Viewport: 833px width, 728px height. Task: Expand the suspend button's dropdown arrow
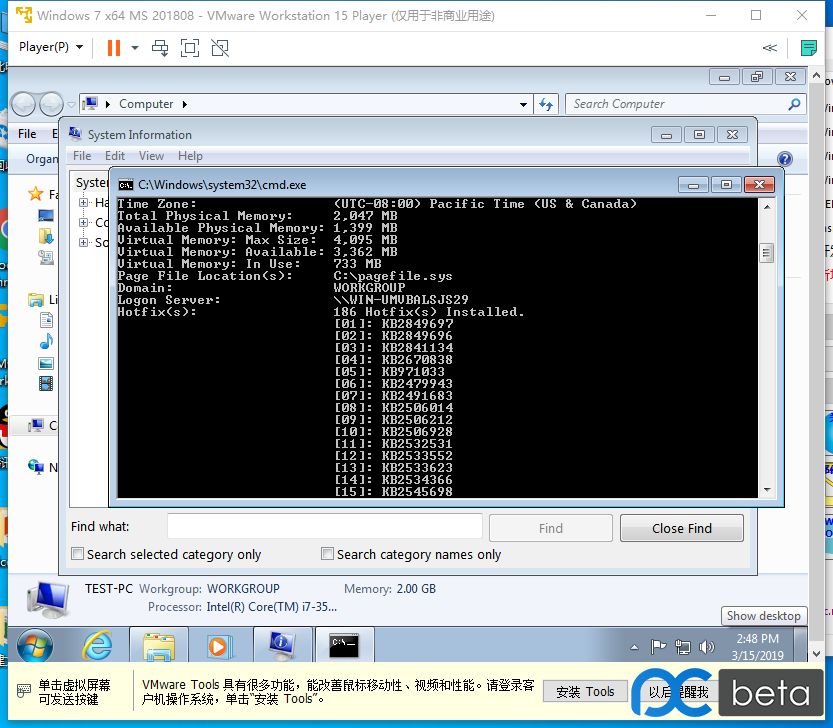tap(133, 47)
